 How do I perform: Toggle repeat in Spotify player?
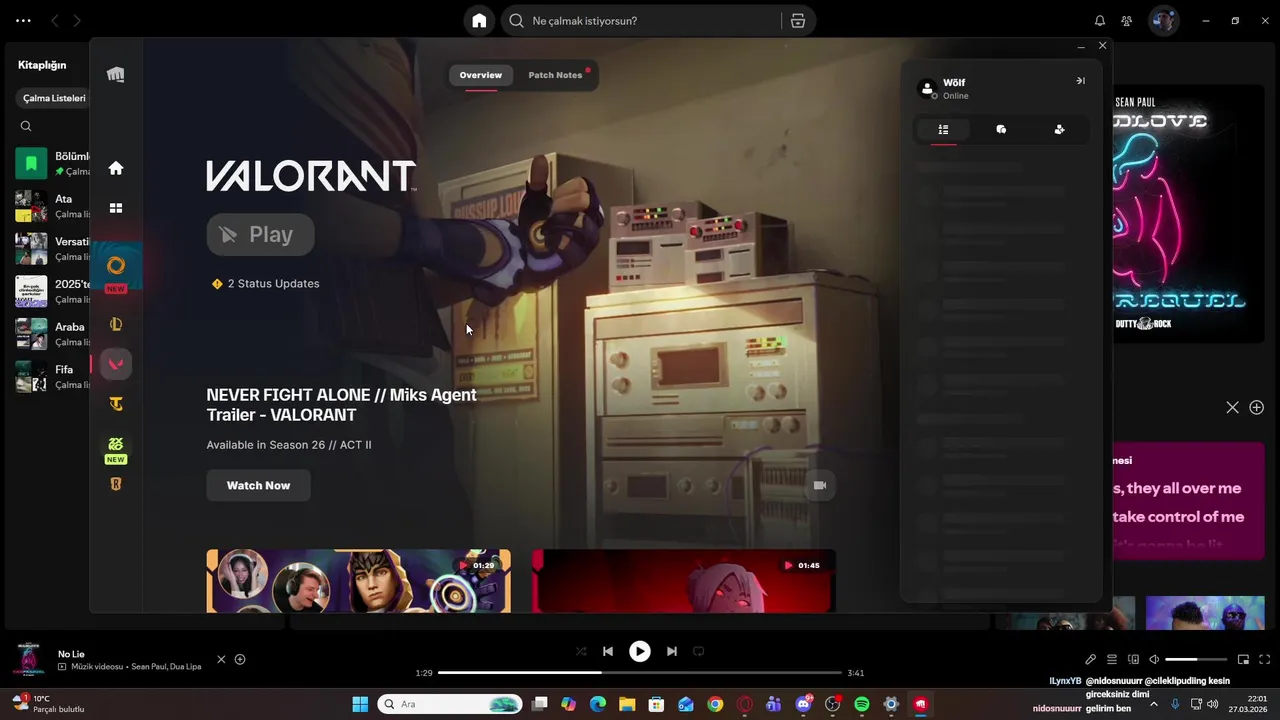699,651
